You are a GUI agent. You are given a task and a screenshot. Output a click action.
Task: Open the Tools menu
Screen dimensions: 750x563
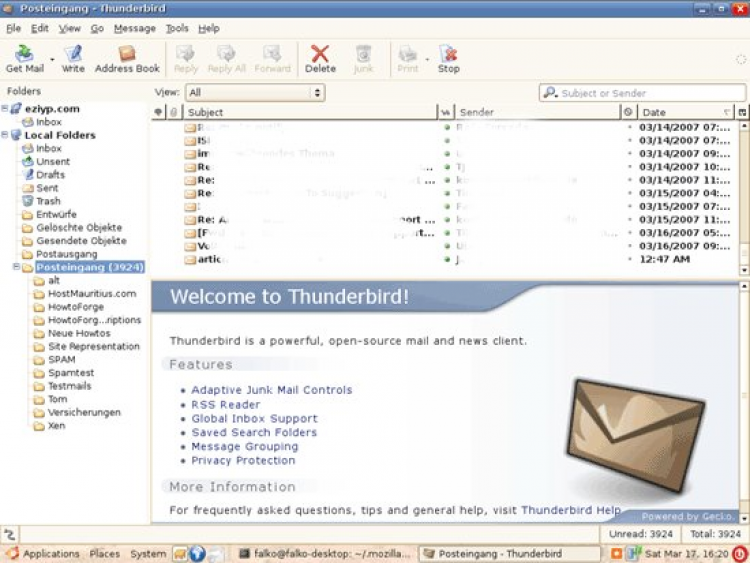[x=177, y=28]
